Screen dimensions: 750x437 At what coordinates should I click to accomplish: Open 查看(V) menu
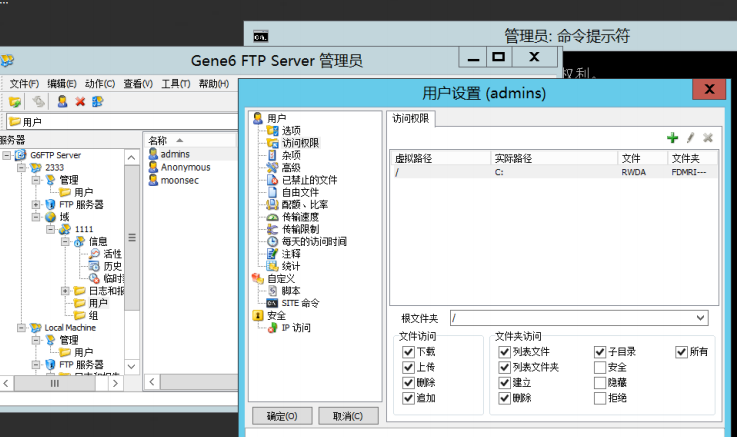[x=138, y=84]
